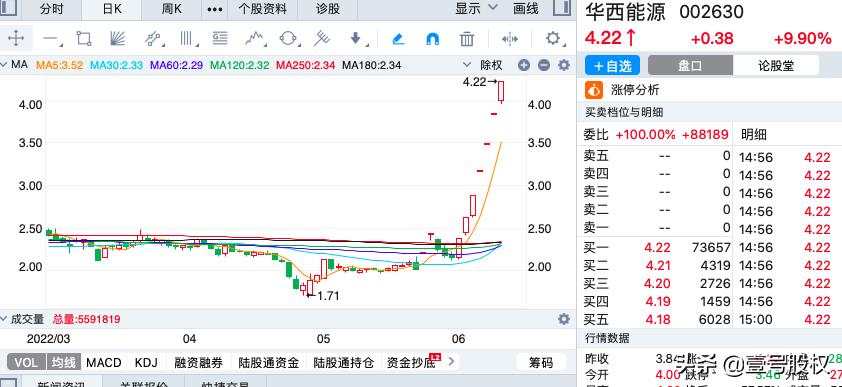Click the 画线 button
Screen dimensions: 842x387
tap(526, 9)
